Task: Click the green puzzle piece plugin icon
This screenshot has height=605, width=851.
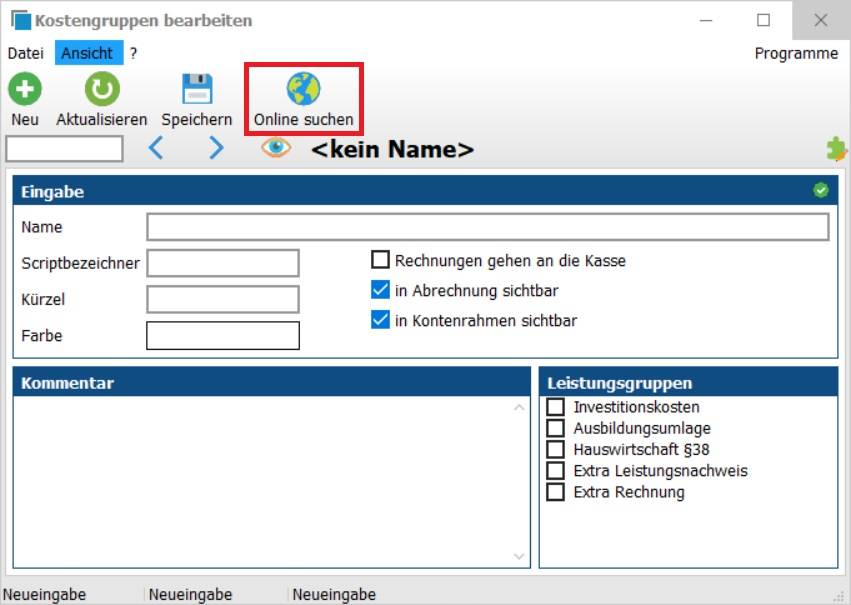Action: [836, 149]
